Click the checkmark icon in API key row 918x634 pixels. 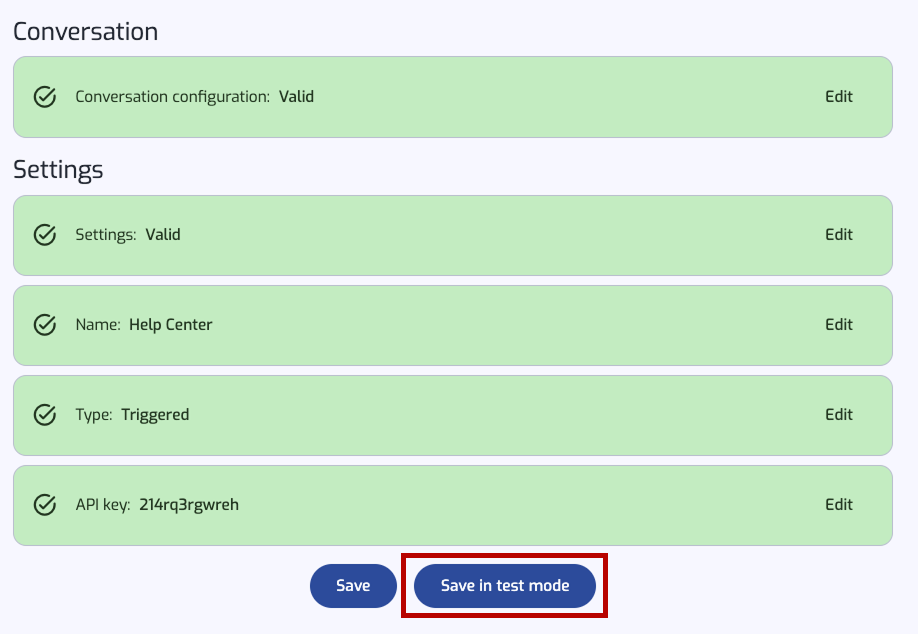click(x=44, y=505)
